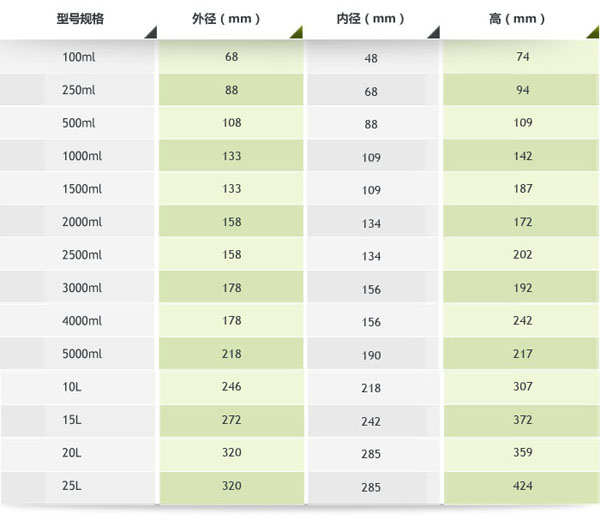Click outer diameter value 246

(231, 387)
